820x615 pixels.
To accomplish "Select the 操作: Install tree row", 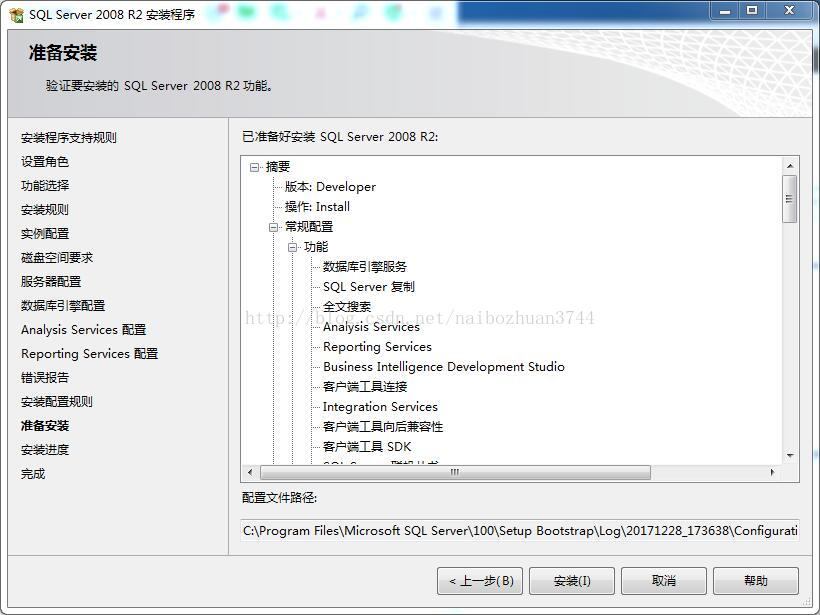I will [x=317, y=207].
